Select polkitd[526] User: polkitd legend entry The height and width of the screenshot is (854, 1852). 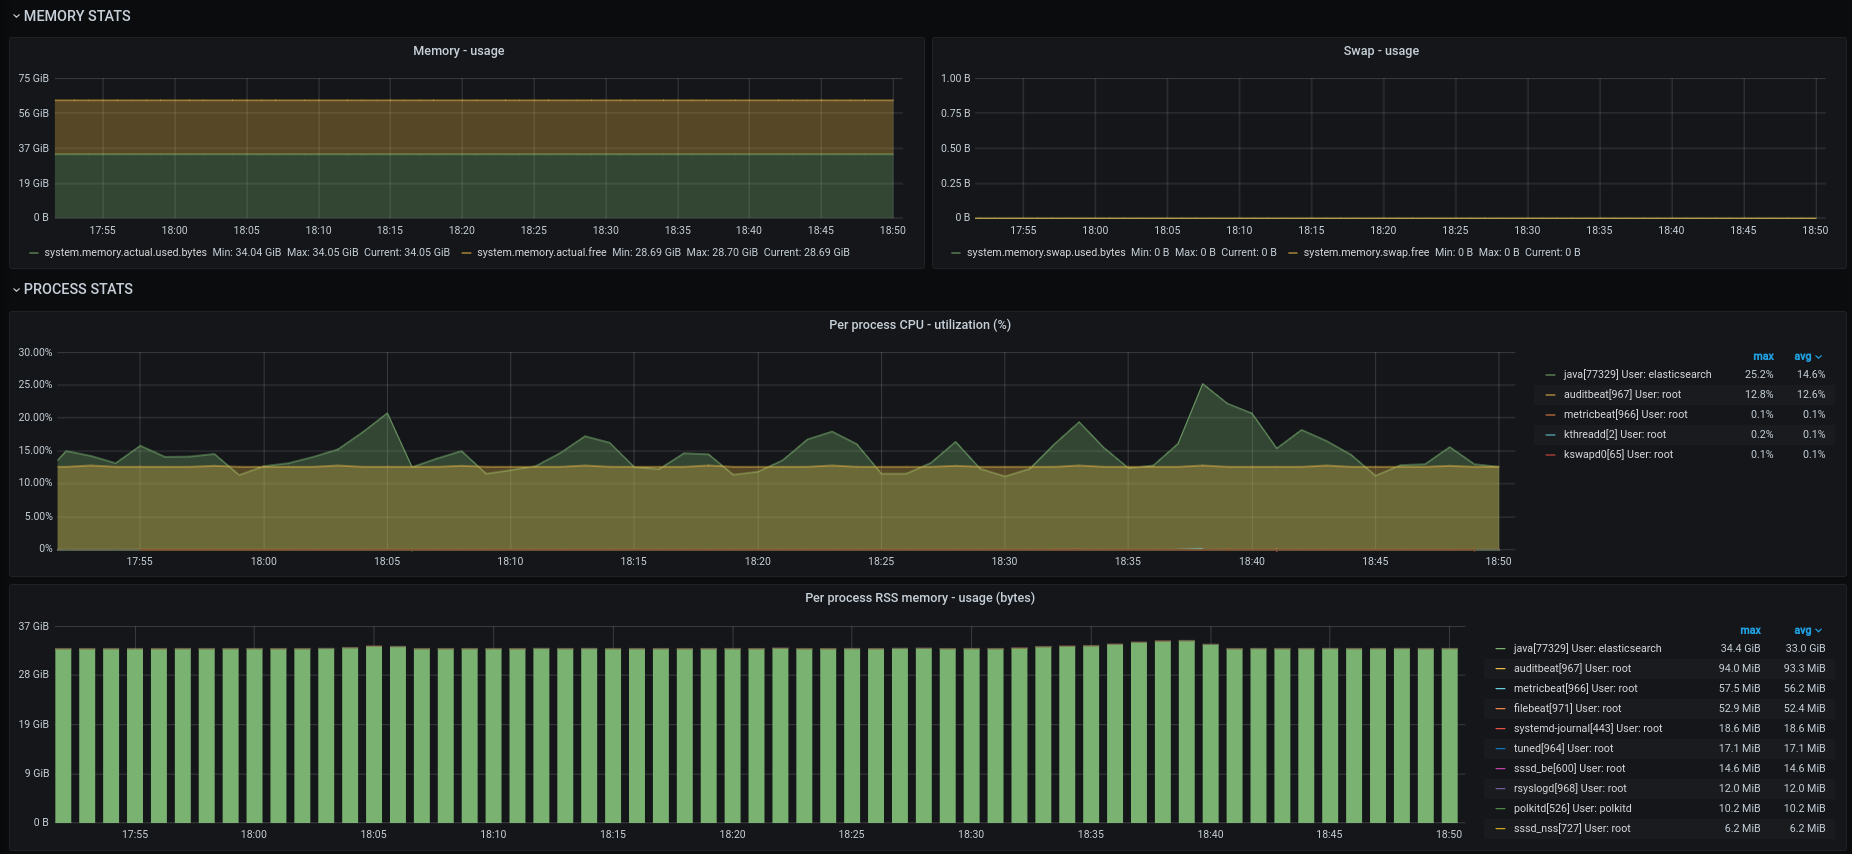[x=1572, y=808]
